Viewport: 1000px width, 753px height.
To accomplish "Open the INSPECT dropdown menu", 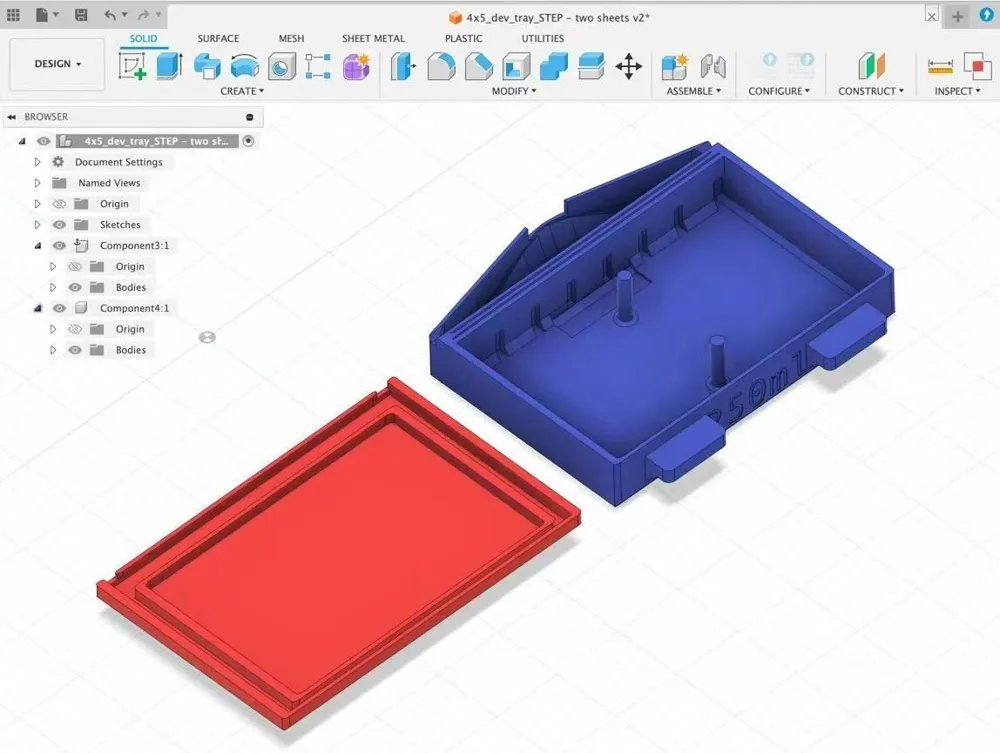I will click(958, 91).
